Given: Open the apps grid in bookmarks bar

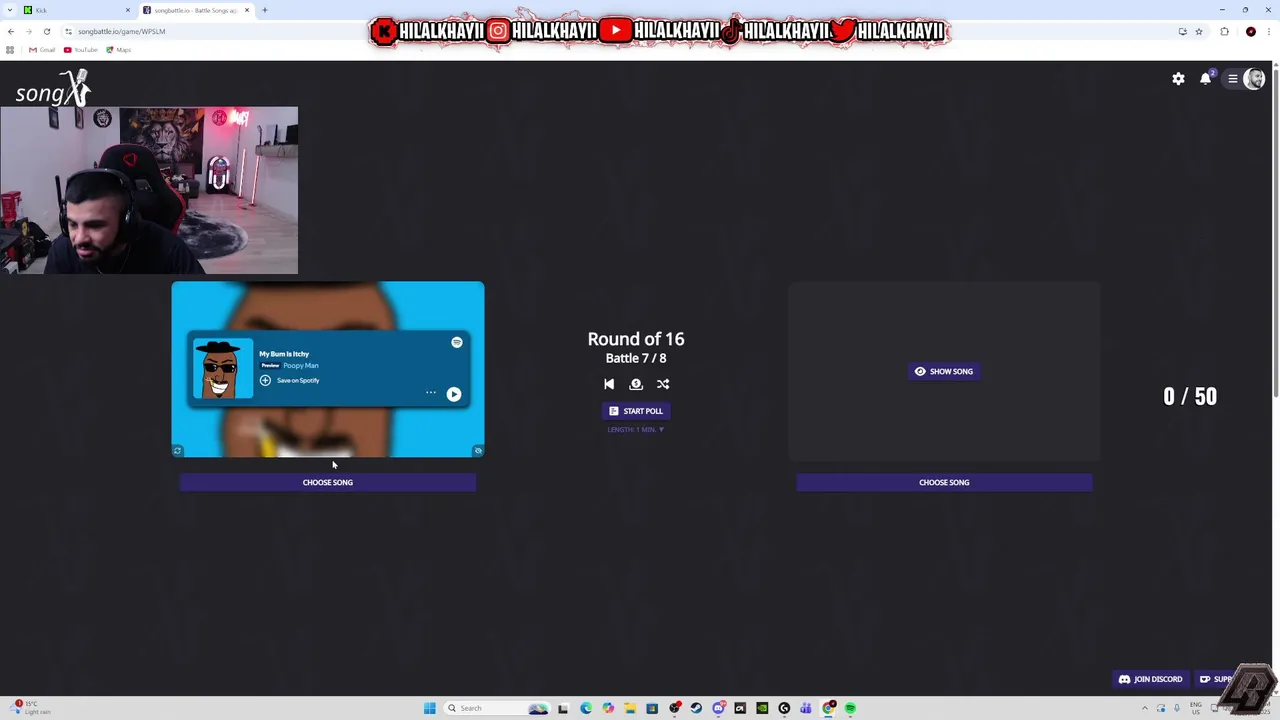Looking at the screenshot, I should (x=10, y=50).
